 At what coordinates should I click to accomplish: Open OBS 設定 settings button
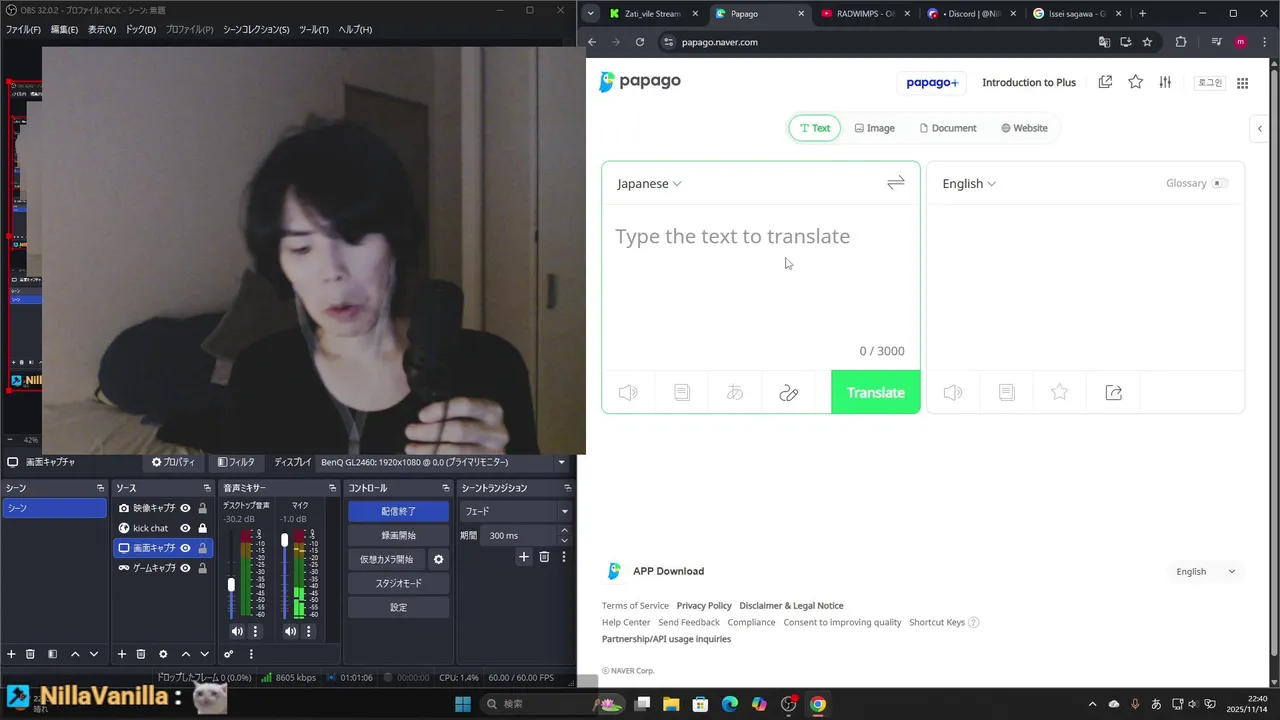point(398,607)
